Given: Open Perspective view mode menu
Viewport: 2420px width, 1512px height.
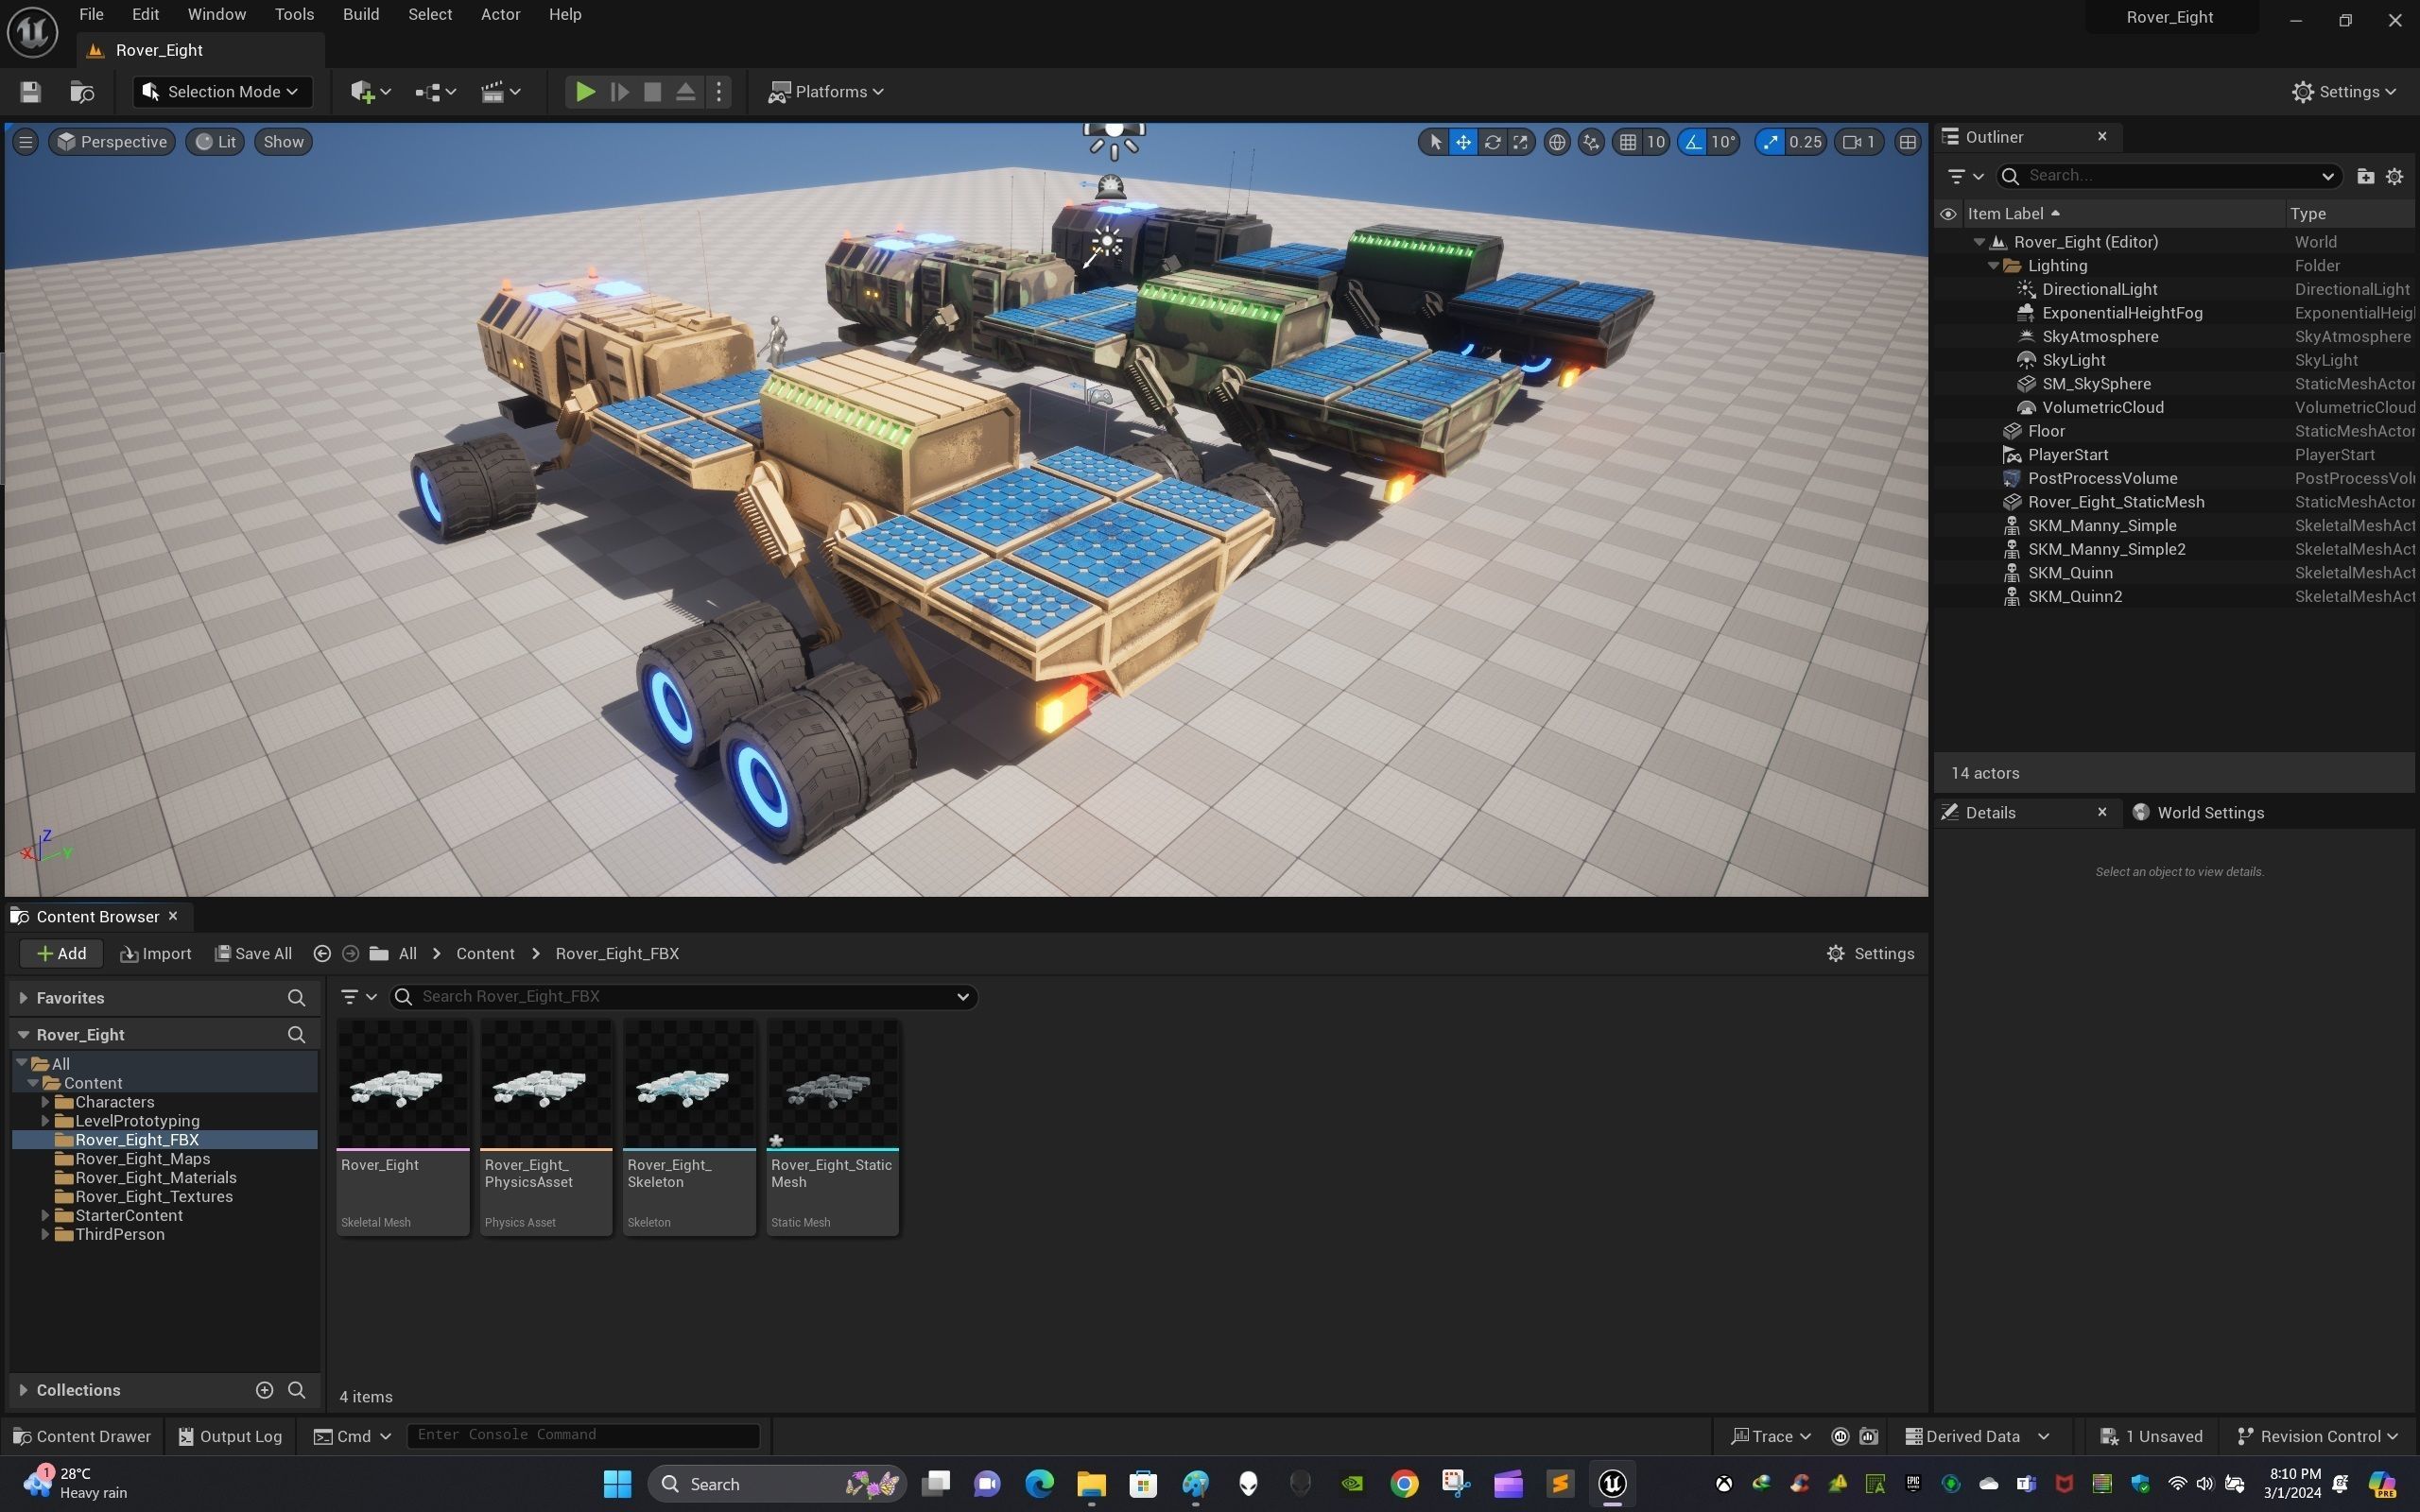Looking at the screenshot, I should tap(112, 142).
